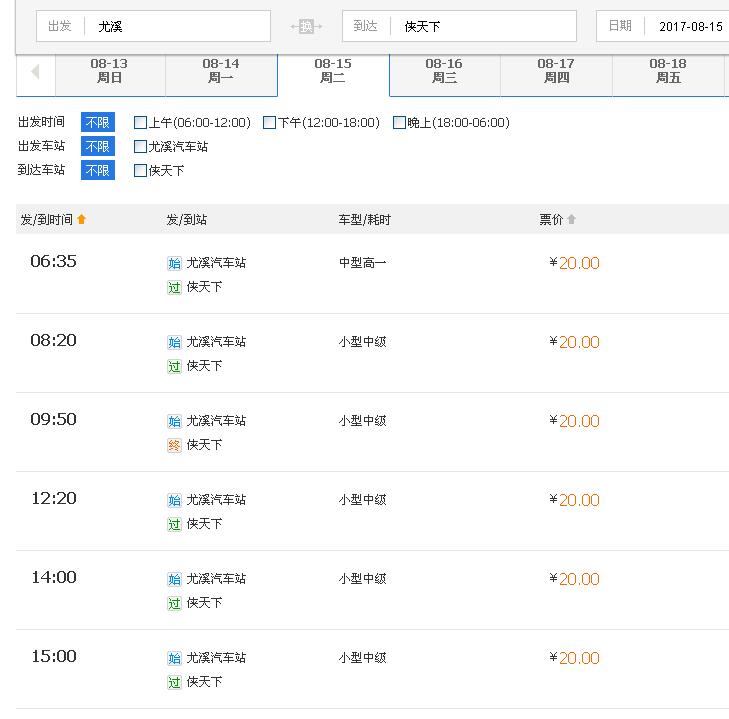Select 不限 for 到达车站
729x719 pixels.
click(x=98, y=170)
